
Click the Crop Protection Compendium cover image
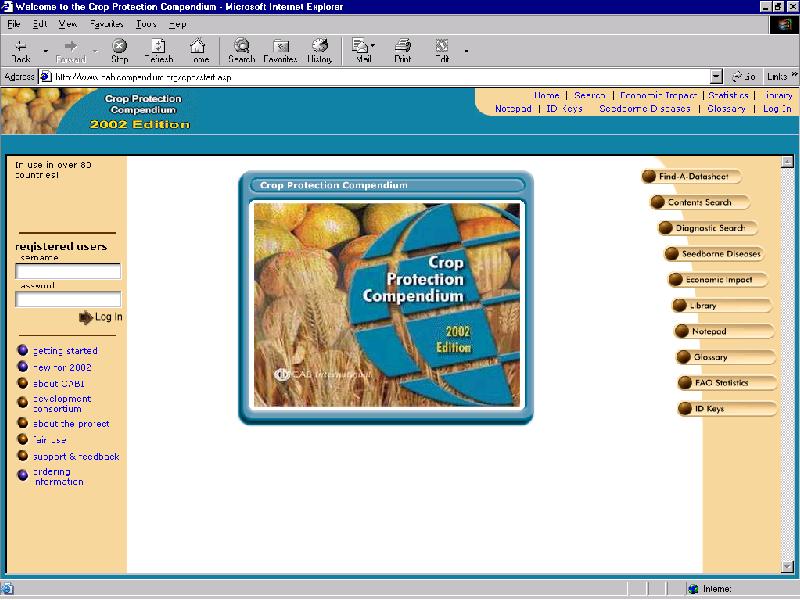coord(387,305)
